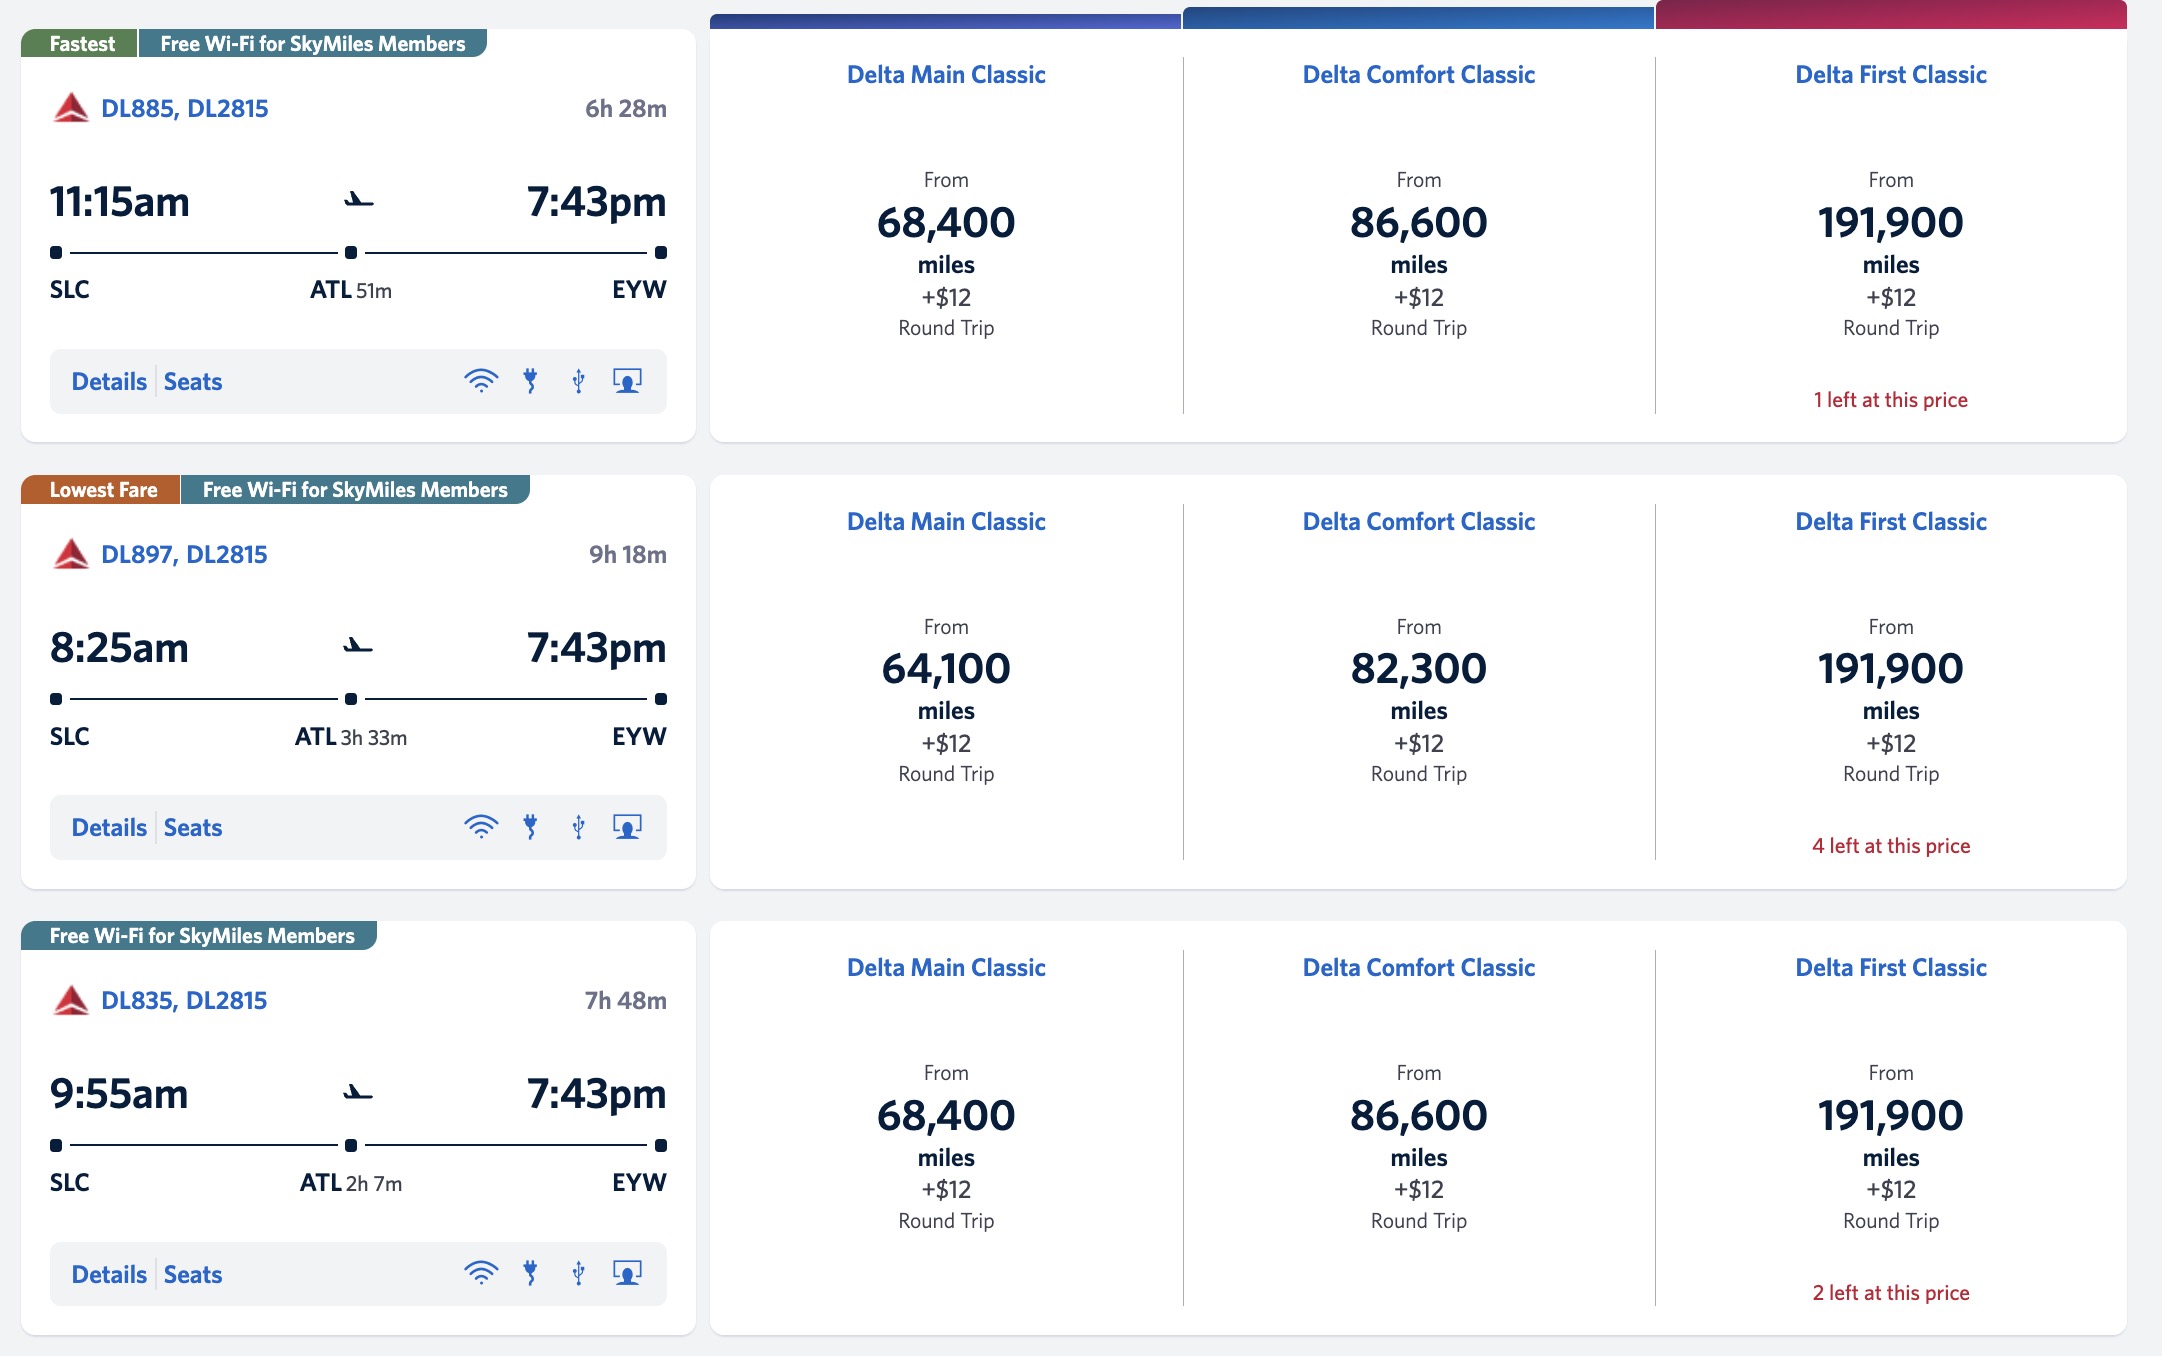Click Delta First Classic heading in DL897 row
This screenshot has height=1356, width=2162.
[x=1891, y=521]
